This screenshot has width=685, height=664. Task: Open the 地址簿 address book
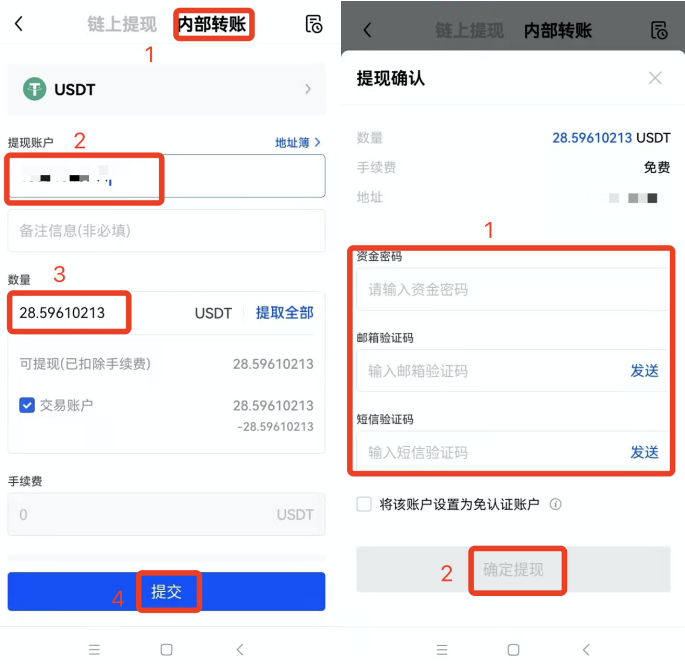(298, 143)
